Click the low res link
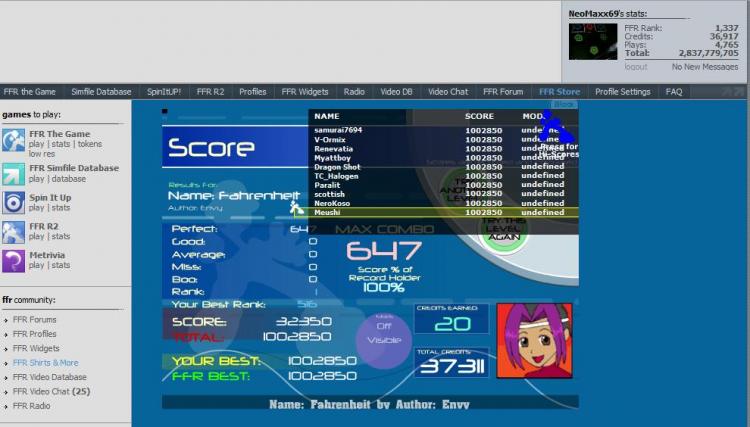 (42, 154)
